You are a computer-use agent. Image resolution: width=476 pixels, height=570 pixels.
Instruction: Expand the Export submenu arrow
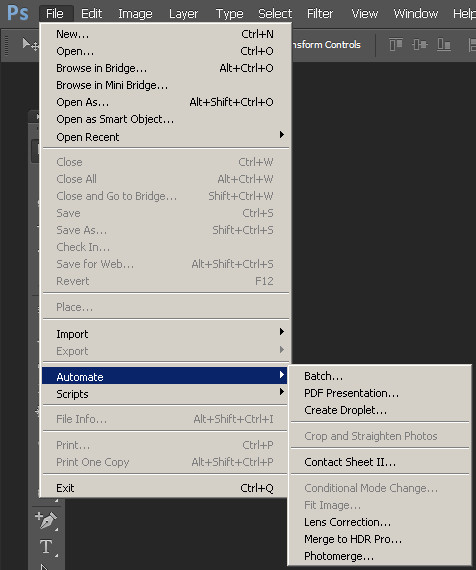(282, 350)
